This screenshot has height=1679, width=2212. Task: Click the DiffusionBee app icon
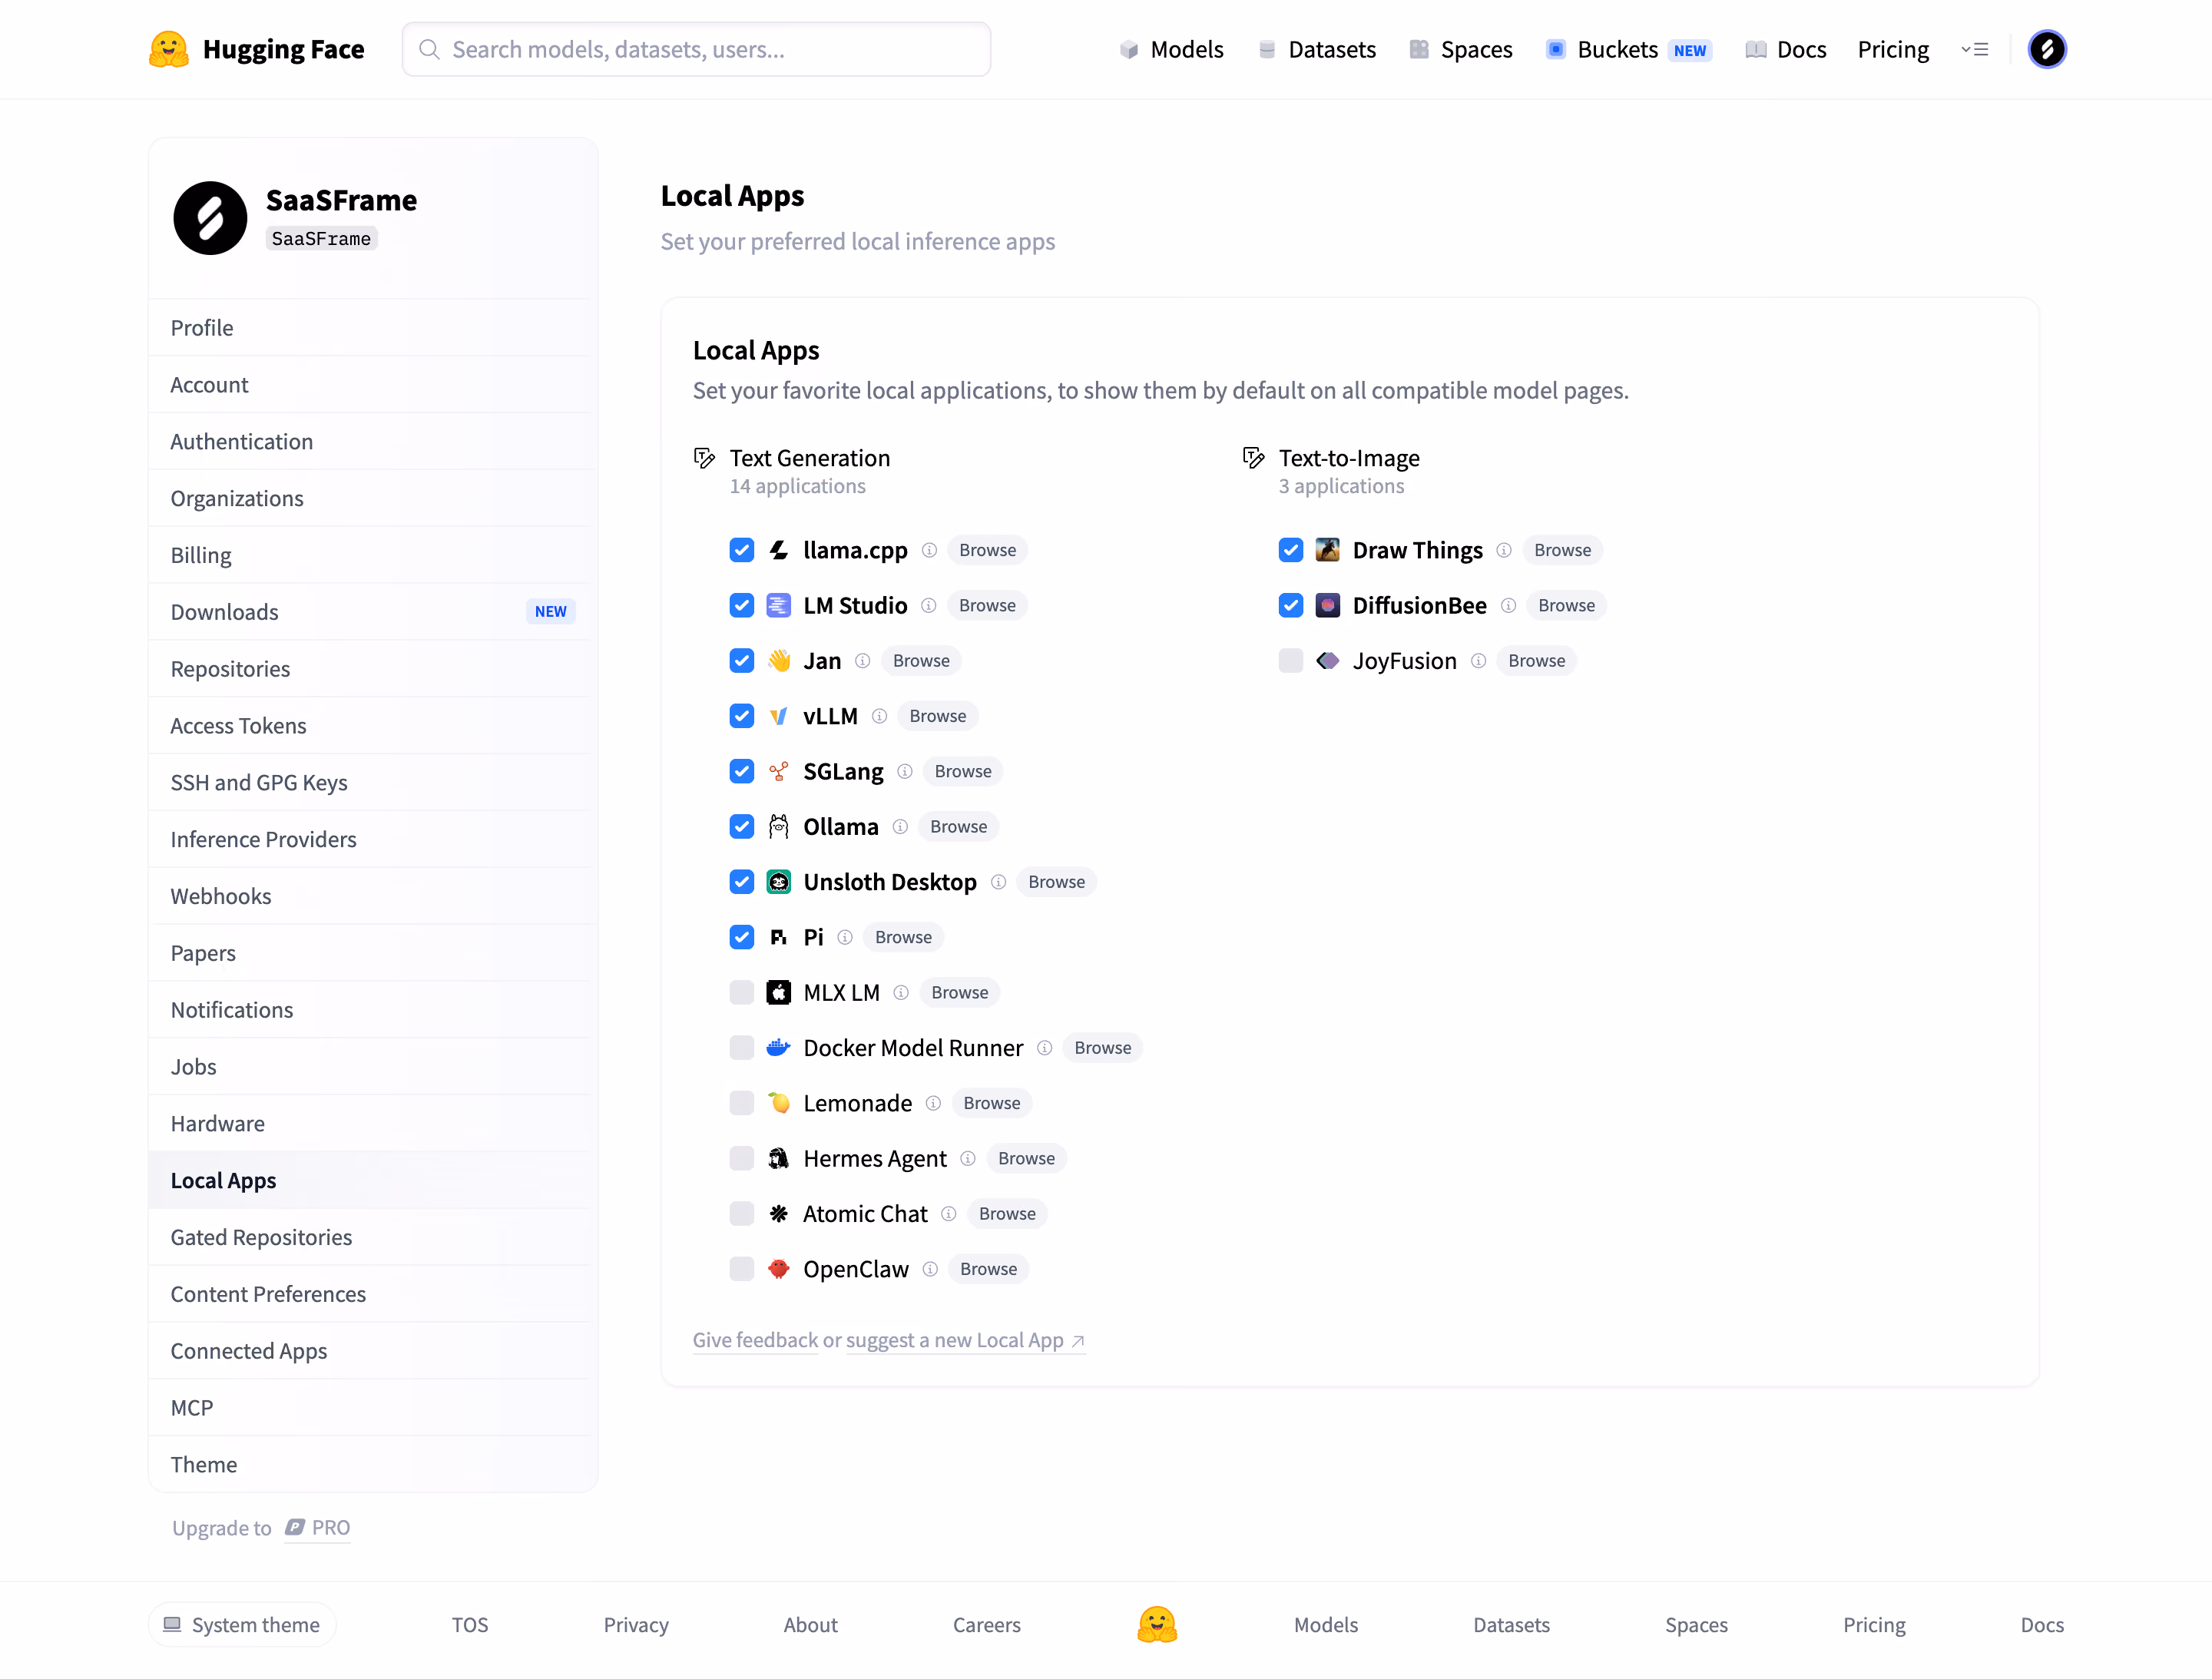(x=1327, y=605)
